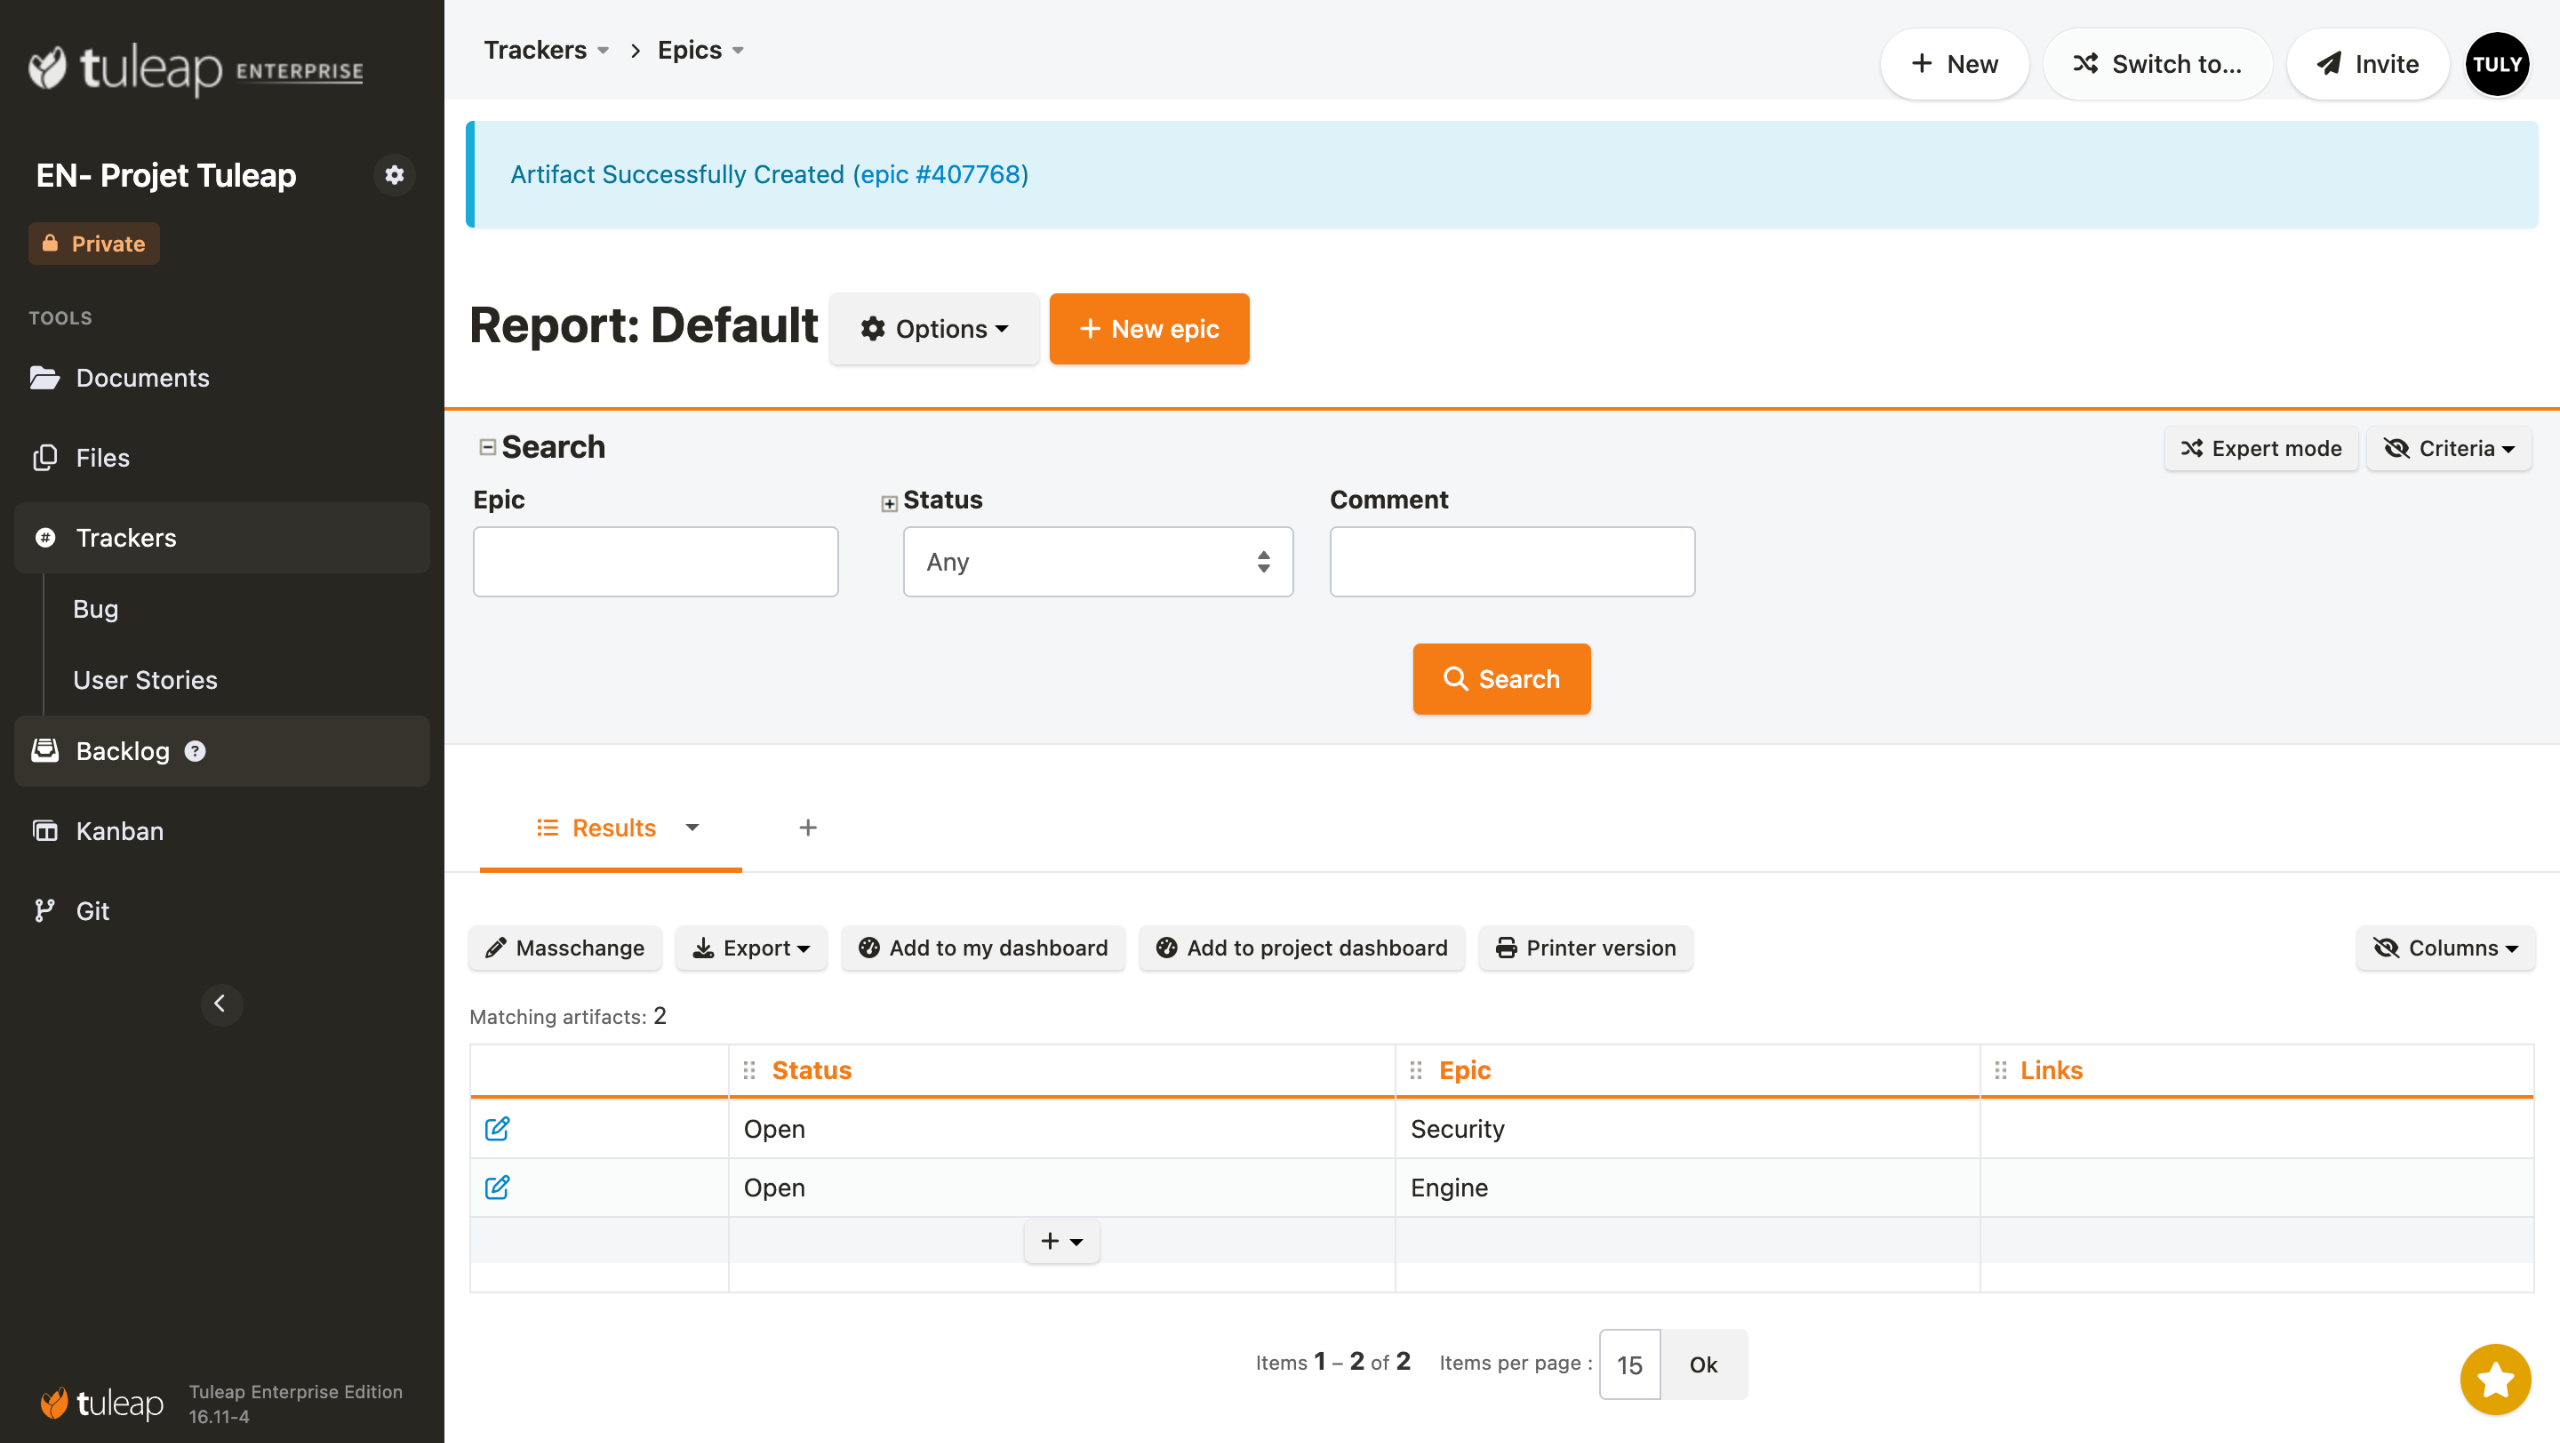Click the Epic search input field

tap(655, 562)
